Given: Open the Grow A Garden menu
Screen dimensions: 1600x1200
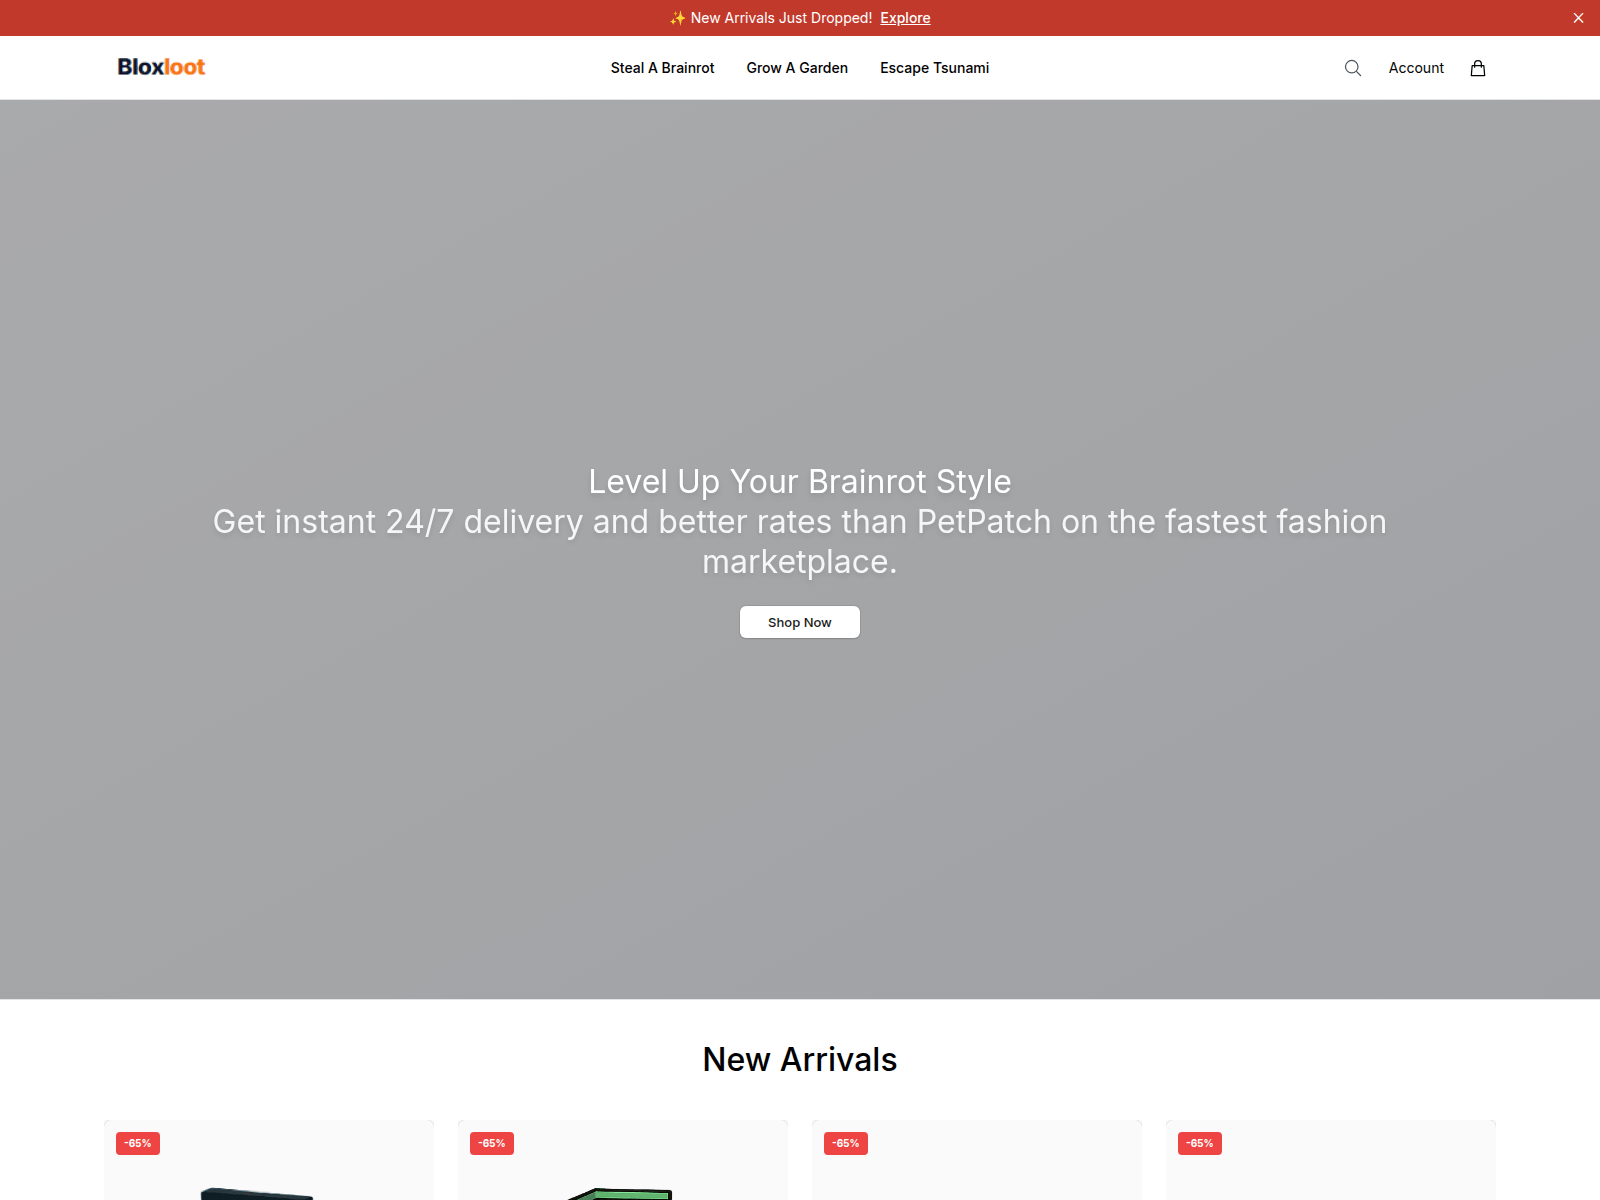Looking at the screenshot, I should coord(797,68).
